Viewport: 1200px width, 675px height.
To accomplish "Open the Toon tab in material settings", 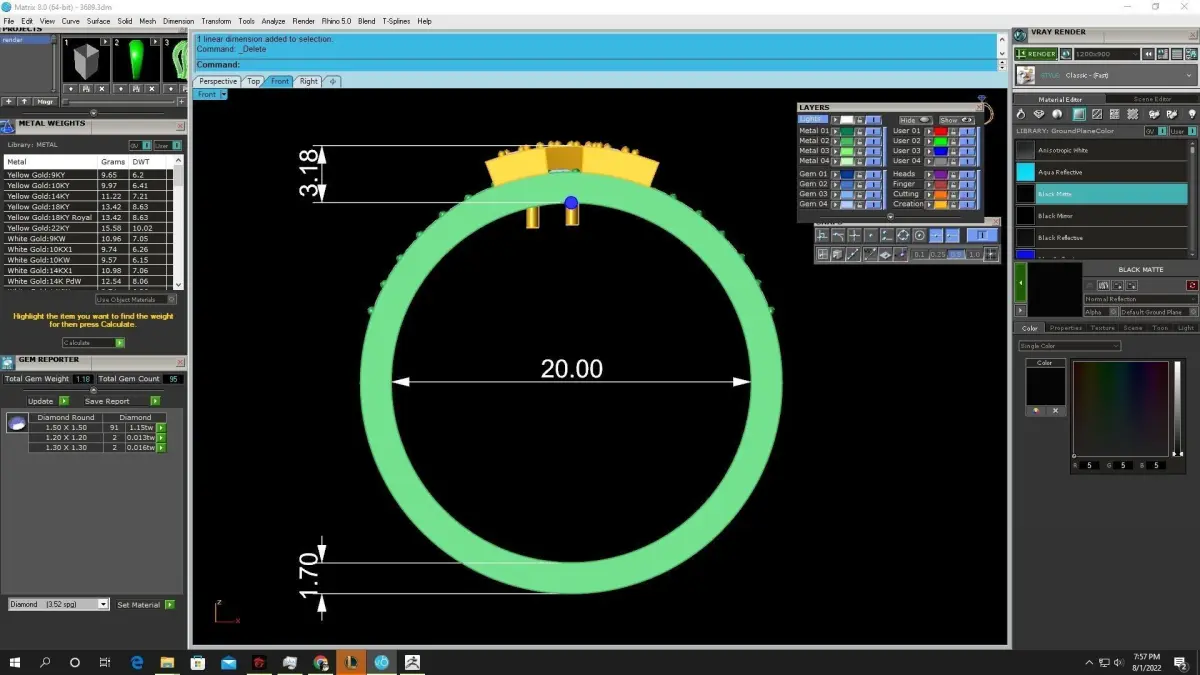I will coord(1160,328).
